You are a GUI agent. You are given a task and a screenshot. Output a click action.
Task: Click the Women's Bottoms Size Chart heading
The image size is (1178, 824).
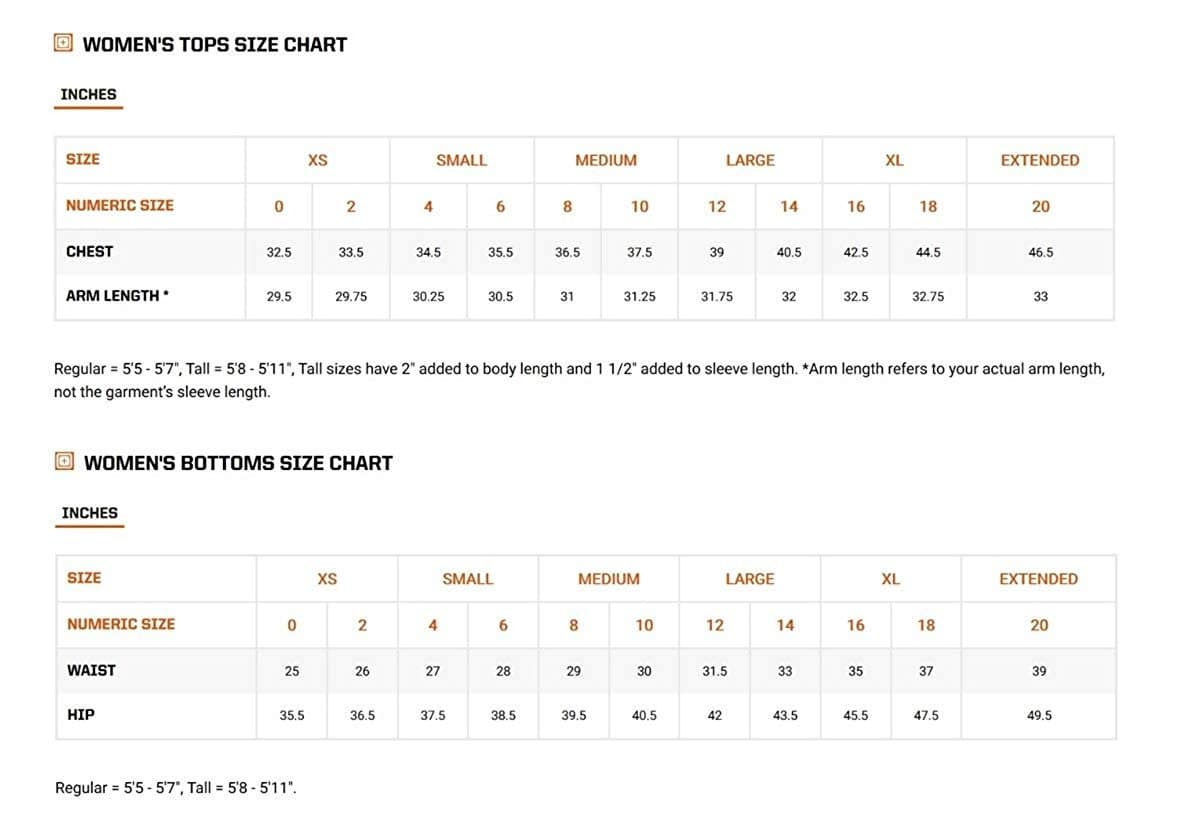pos(238,463)
